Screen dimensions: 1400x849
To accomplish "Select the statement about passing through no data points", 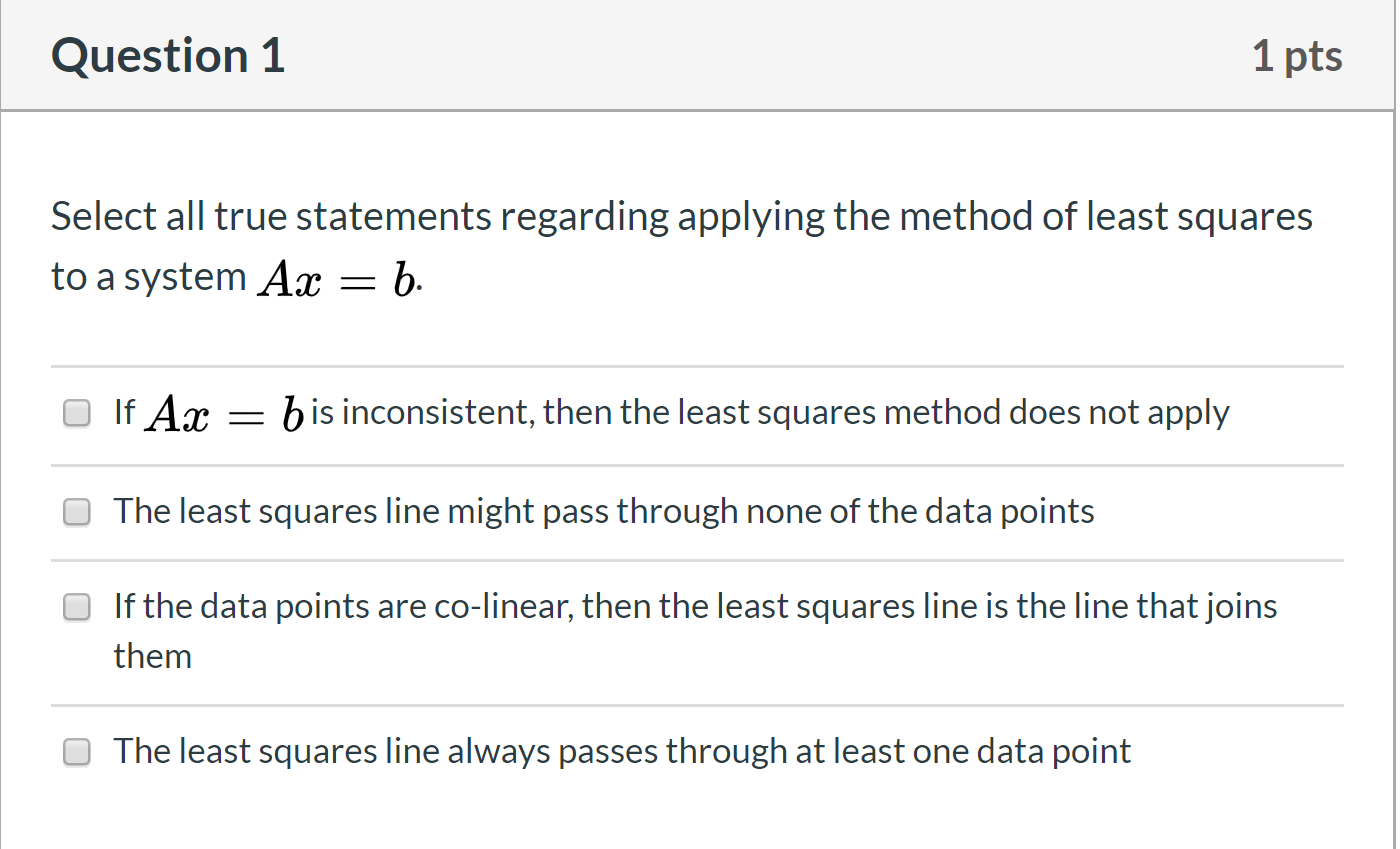I will coord(600,511).
